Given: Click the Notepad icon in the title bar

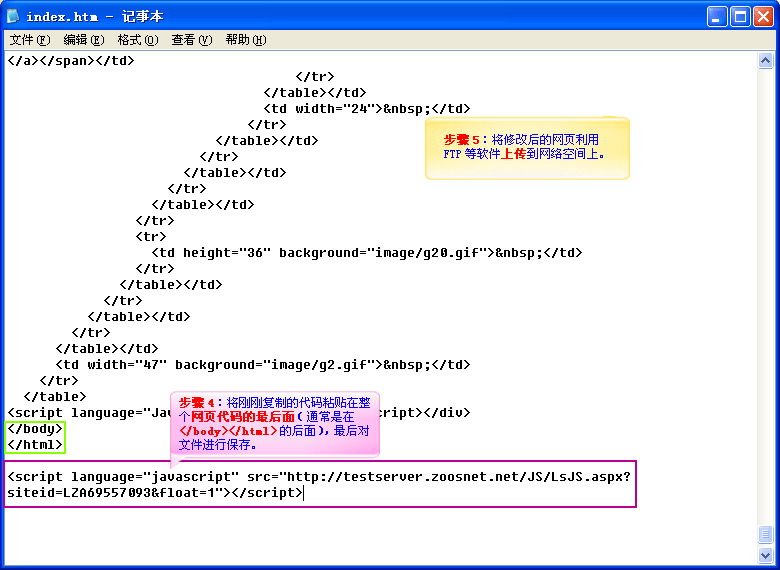Looking at the screenshot, I should point(12,16).
